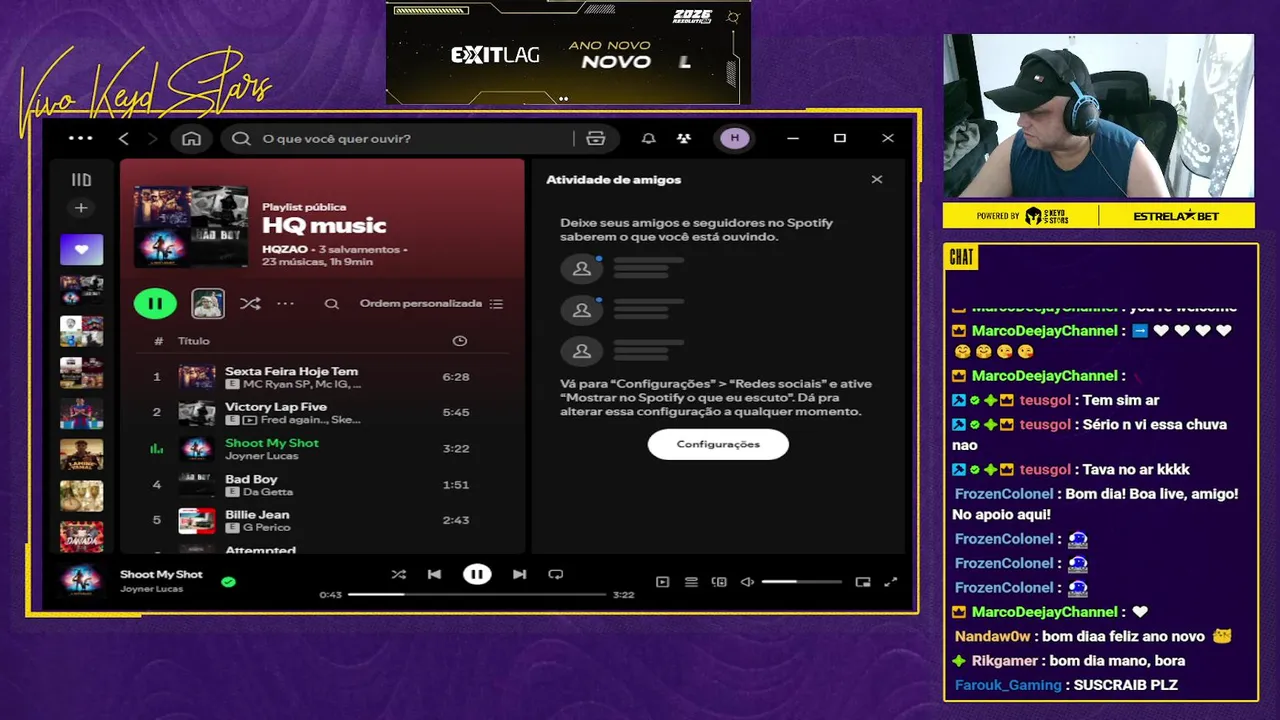The image size is (1280, 720).
Task: Click the EstrelaBet sponsor logo
Action: pos(1177,216)
